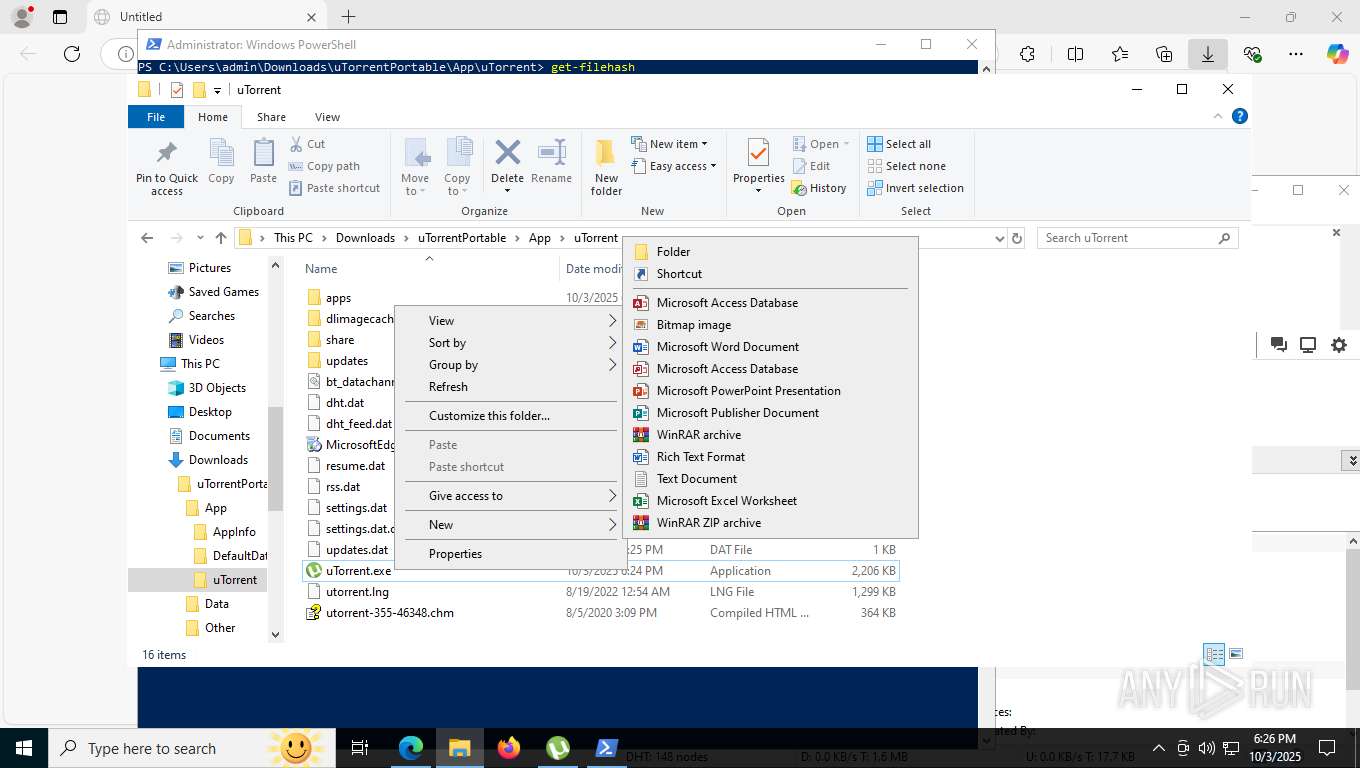The height and width of the screenshot is (768, 1360).
Task: Click uTorrentPortable in breadcrumb path
Action: pos(462,238)
